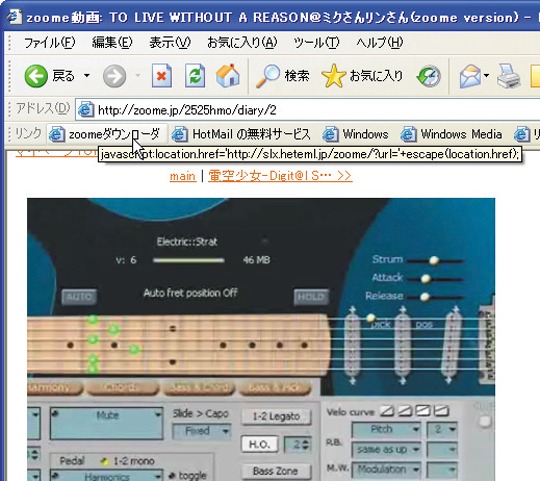The image size is (540, 481).
Task: Click the Bass Zone button
Action: coord(276,471)
